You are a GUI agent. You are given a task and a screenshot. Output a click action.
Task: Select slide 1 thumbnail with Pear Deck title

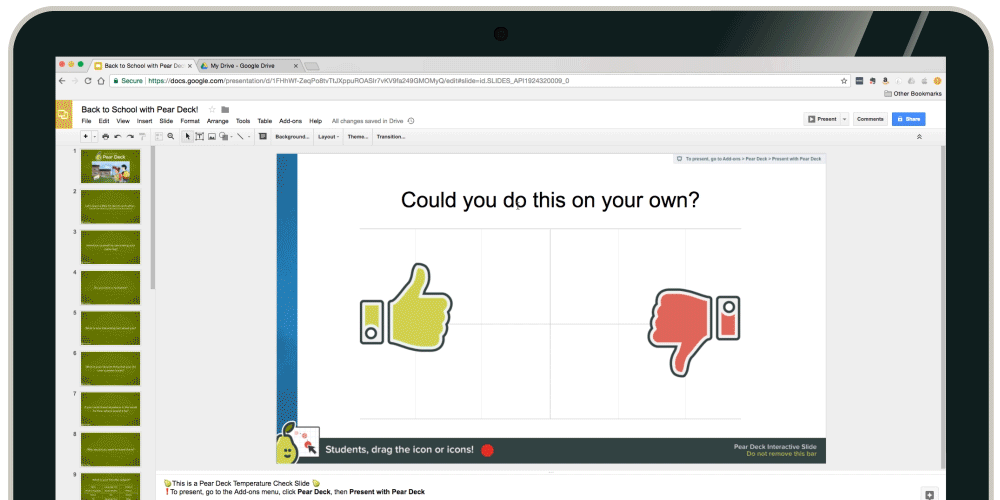click(x=110, y=166)
